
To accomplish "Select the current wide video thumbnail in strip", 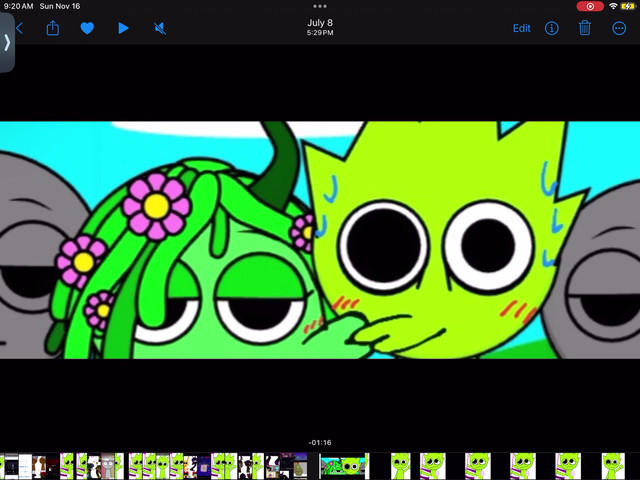I will point(344,466).
